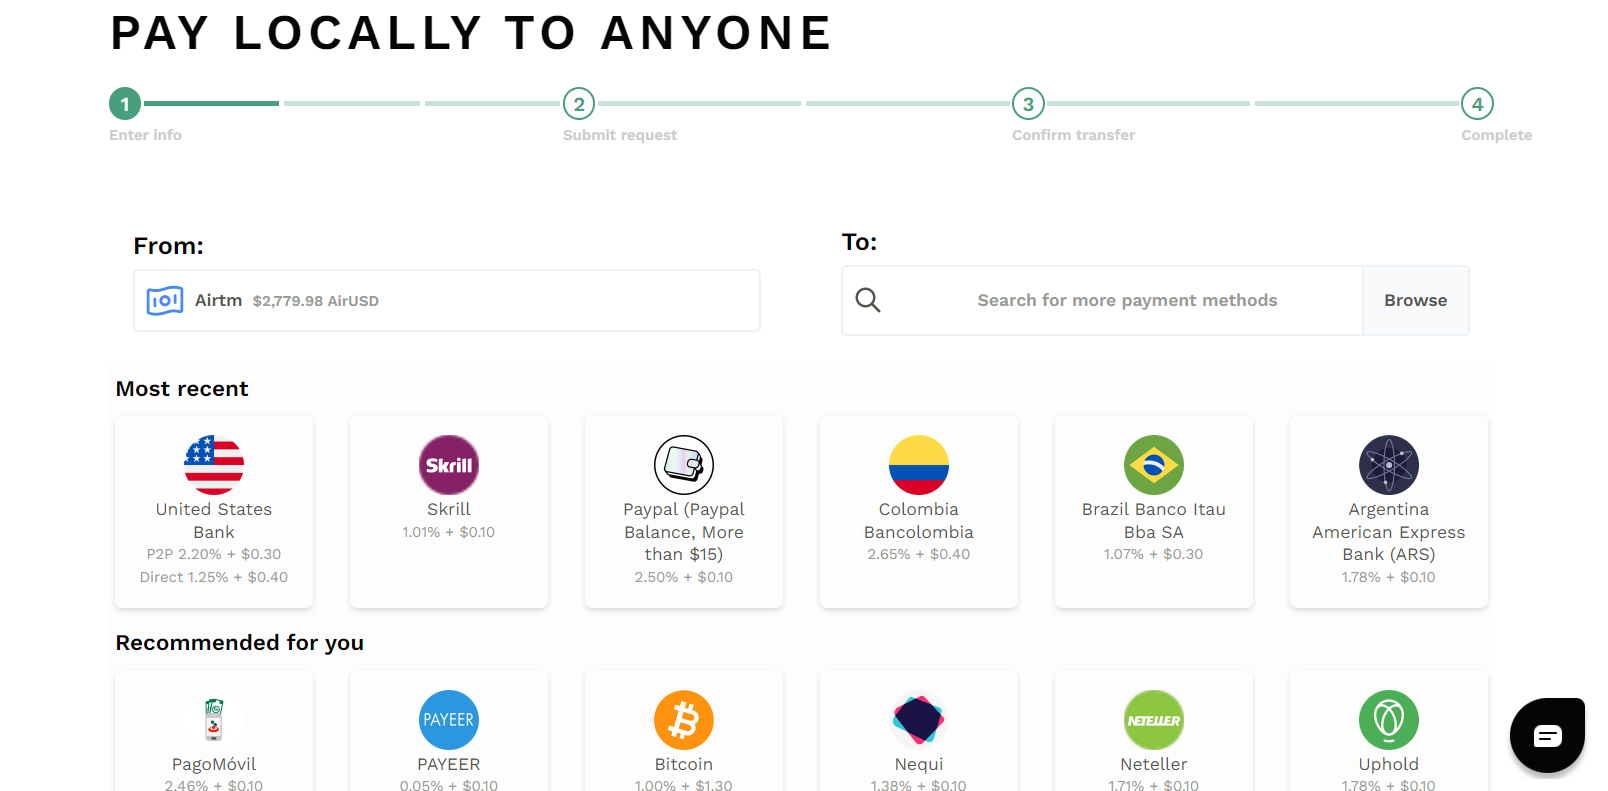Focus the payment methods search field
This screenshot has width=1608, height=791.
click(x=1127, y=300)
